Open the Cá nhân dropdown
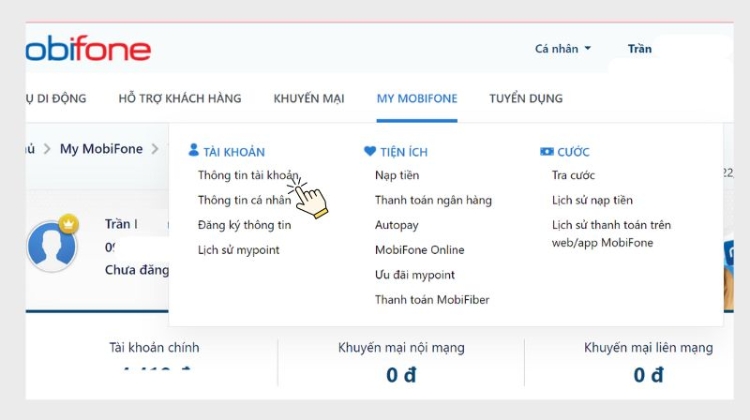Image resolution: width=750 pixels, height=420 pixels. click(562, 49)
